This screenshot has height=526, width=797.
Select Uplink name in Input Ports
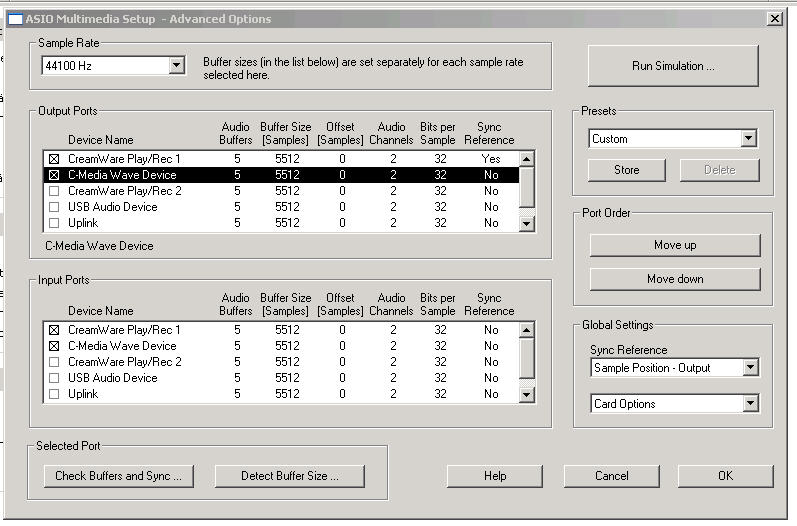coord(83,394)
